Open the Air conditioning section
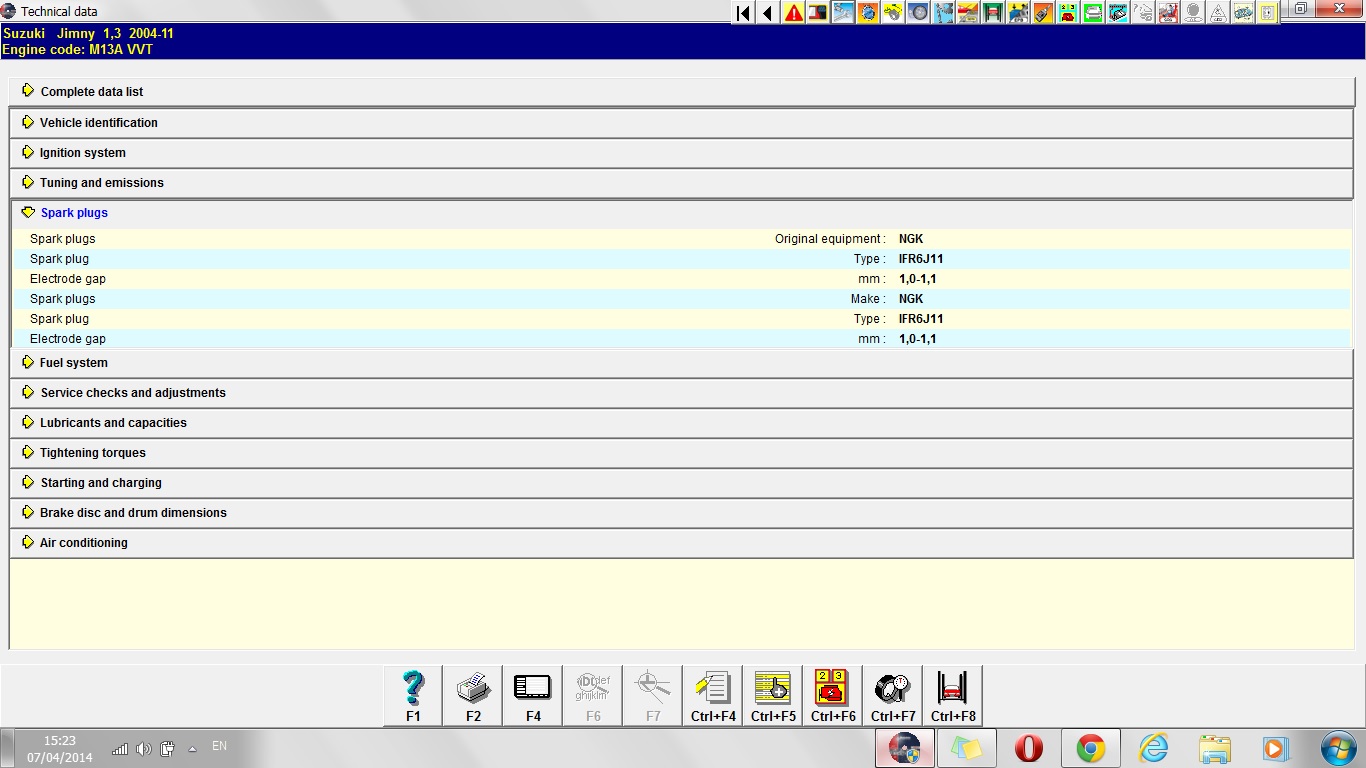The width and height of the screenshot is (1366, 768). click(x=83, y=543)
